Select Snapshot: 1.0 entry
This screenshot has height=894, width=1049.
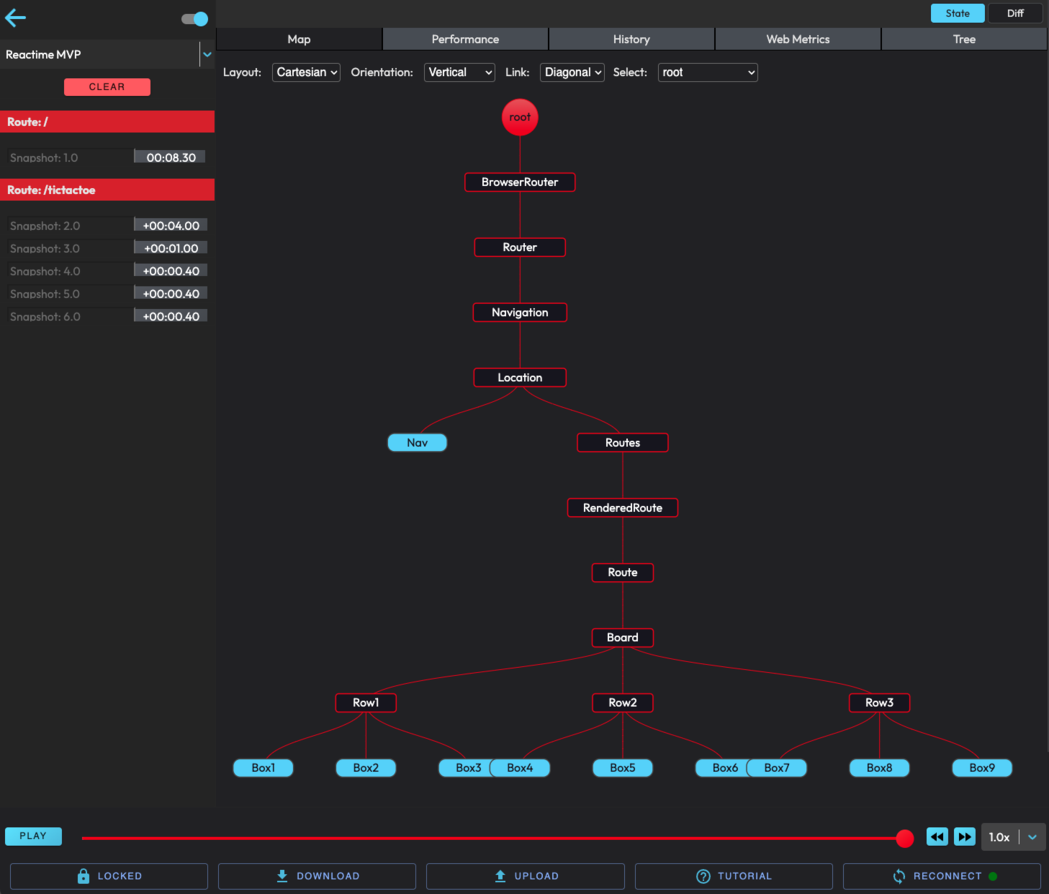coord(107,157)
